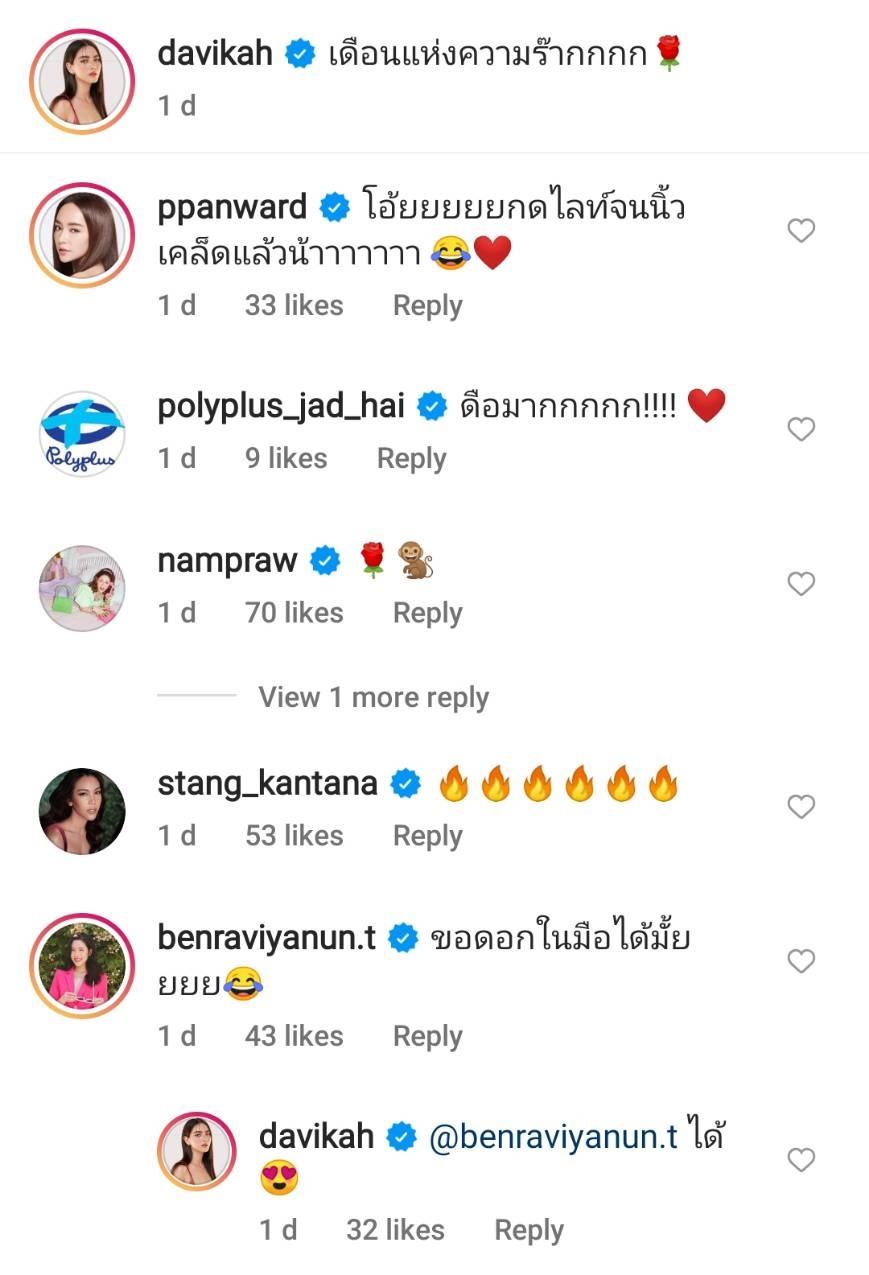
Task: Reply to ppanward's comment
Action: 427,306
